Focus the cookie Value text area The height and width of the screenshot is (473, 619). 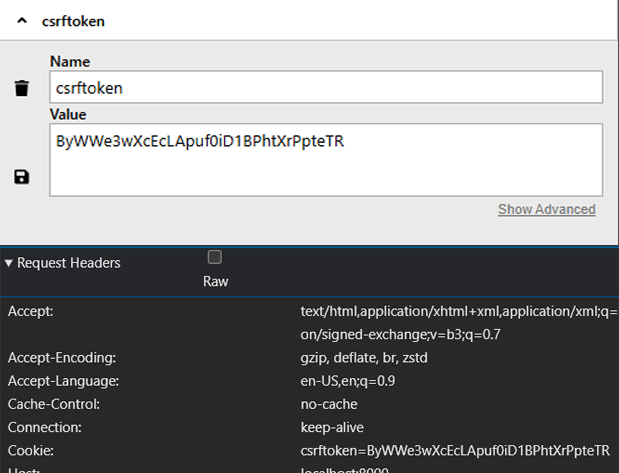tap(326, 159)
